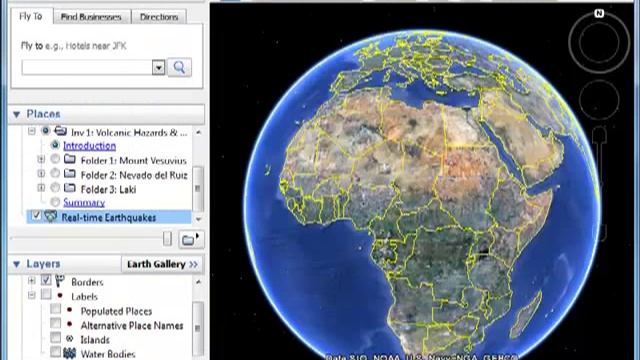Enable the Populated Places checkbox
The image size is (640, 360).
point(56,309)
